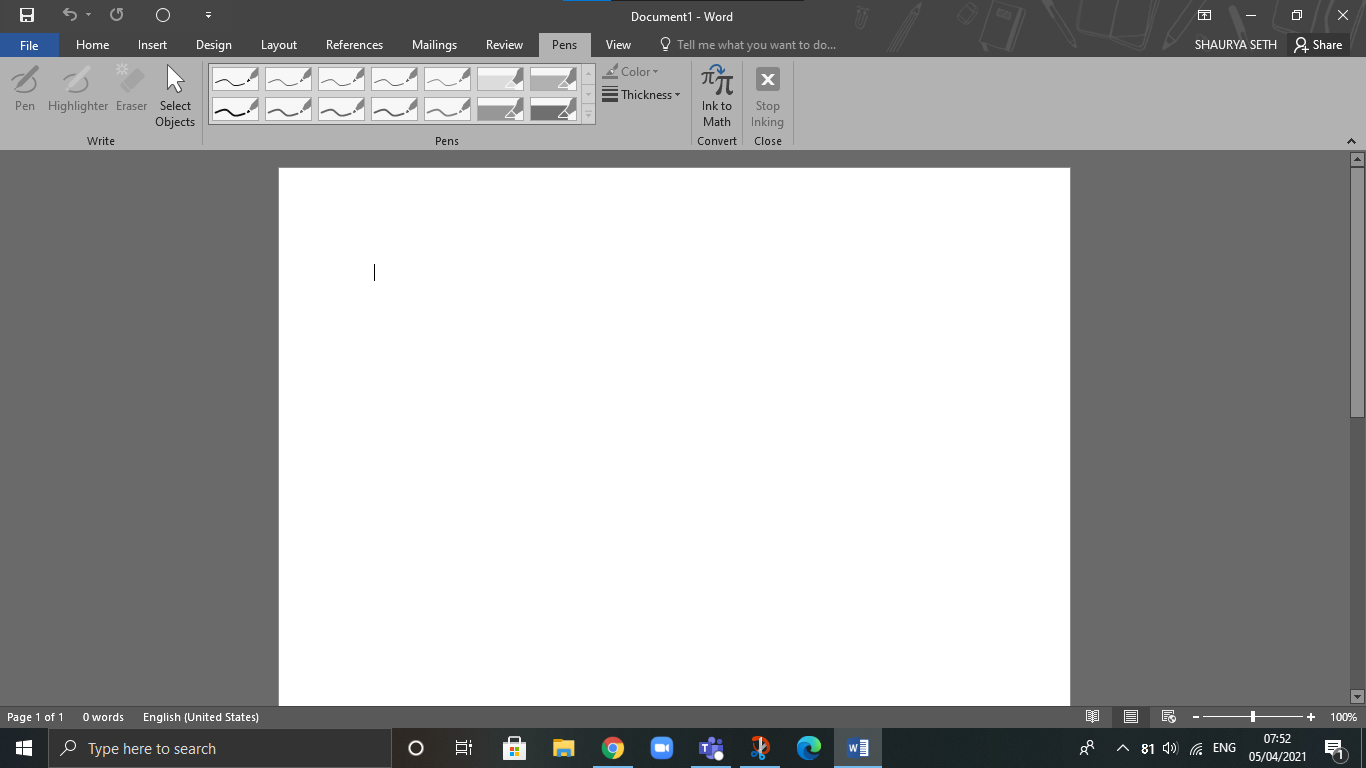Save the document from Quick Access Toolbar
The image size is (1366, 768).
[27, 15]
